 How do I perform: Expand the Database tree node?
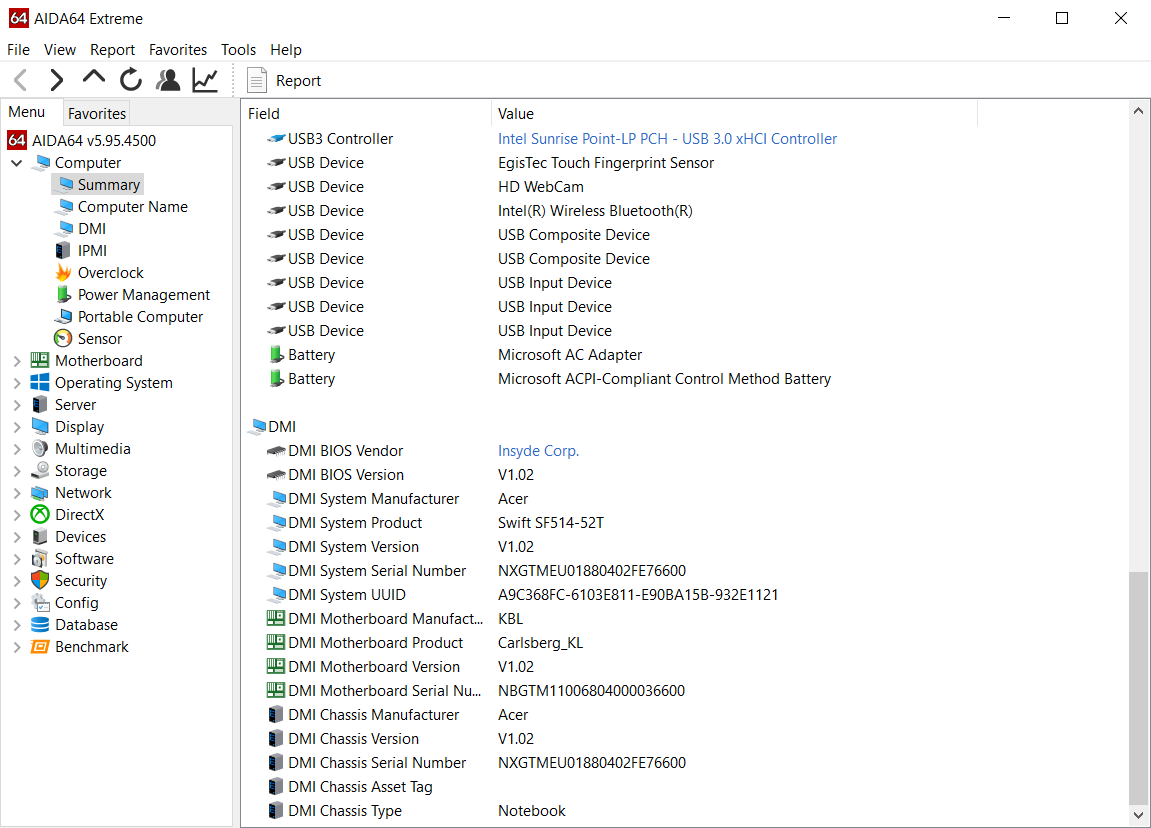click(17, 625)
